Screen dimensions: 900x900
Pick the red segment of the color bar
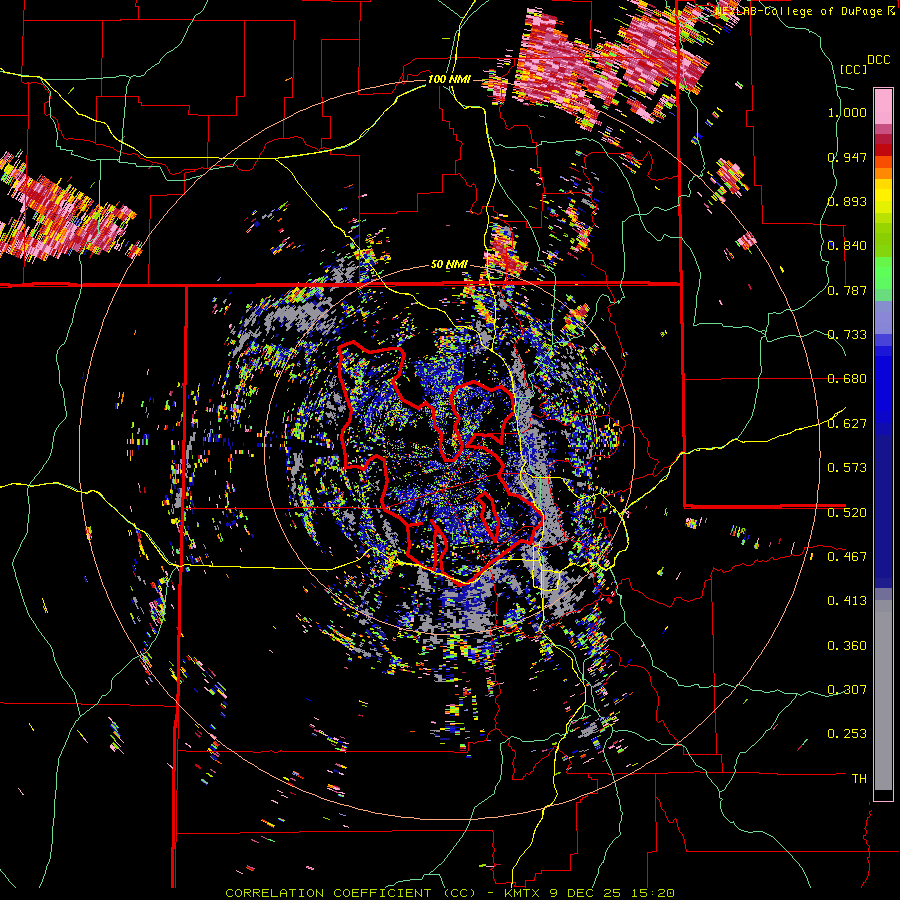coord(883,150)
